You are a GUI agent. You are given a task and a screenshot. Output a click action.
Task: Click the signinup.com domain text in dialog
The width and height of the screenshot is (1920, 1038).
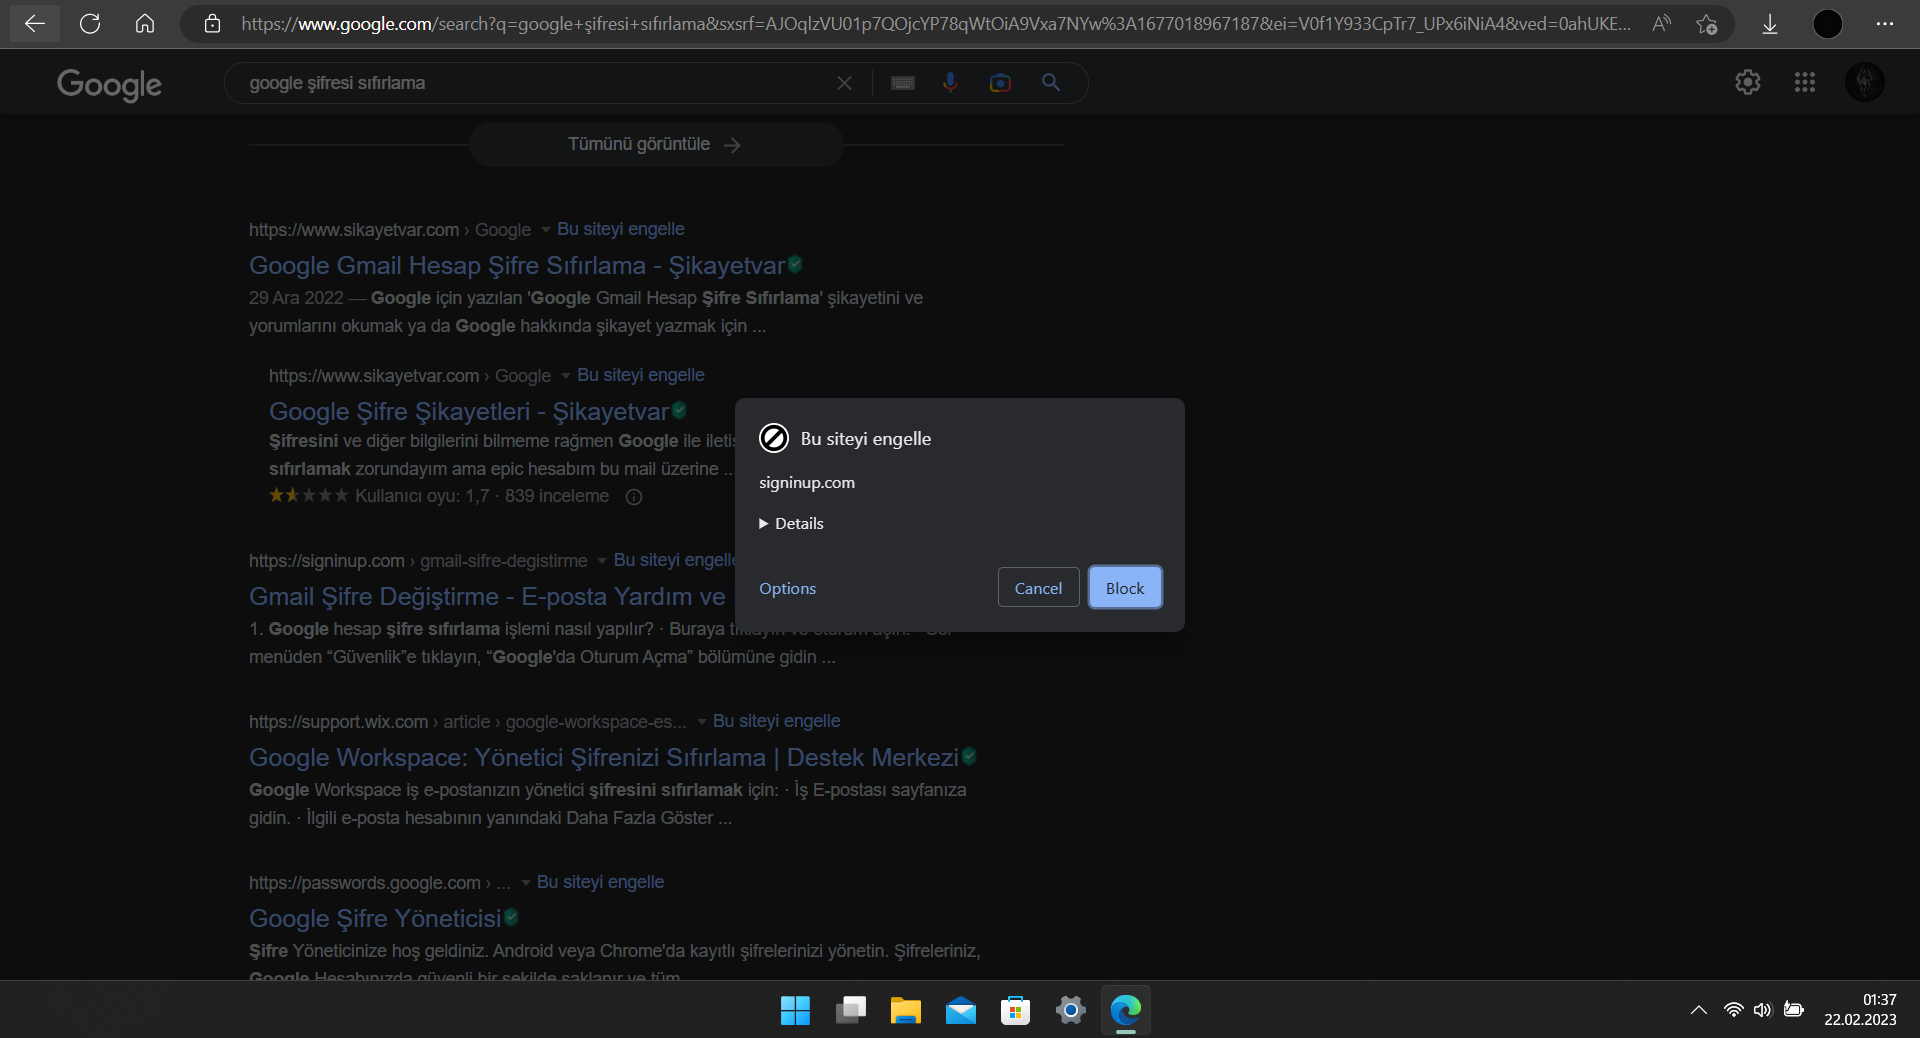click(x=807, y=483)
